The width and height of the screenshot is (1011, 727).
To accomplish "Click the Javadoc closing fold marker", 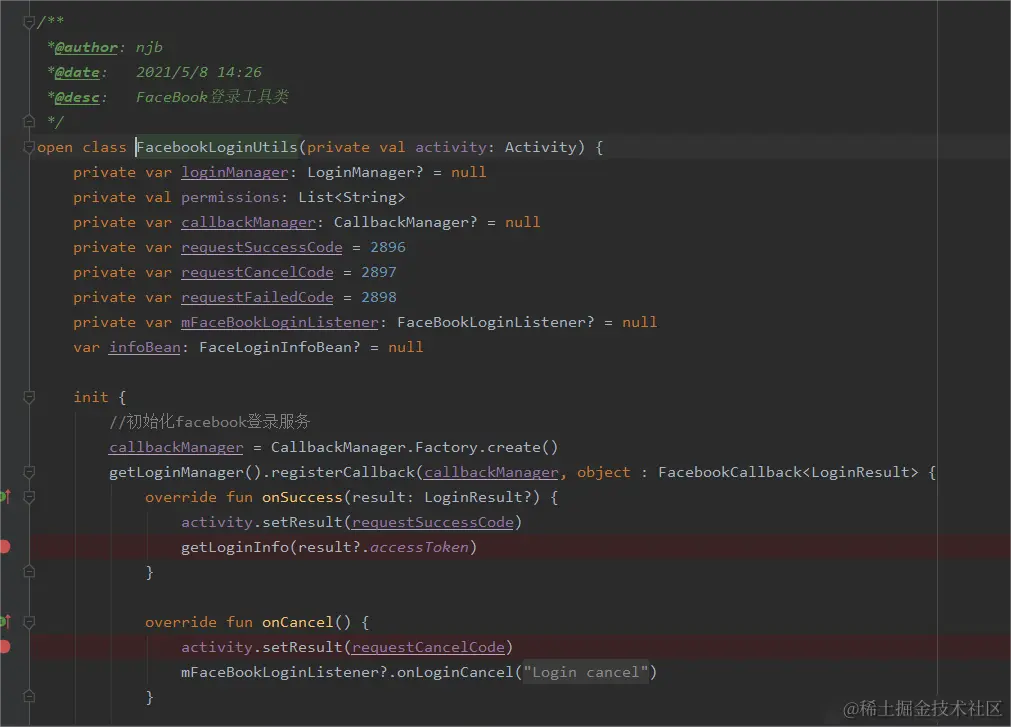I will pyautogui.click(x=29, y=121).
